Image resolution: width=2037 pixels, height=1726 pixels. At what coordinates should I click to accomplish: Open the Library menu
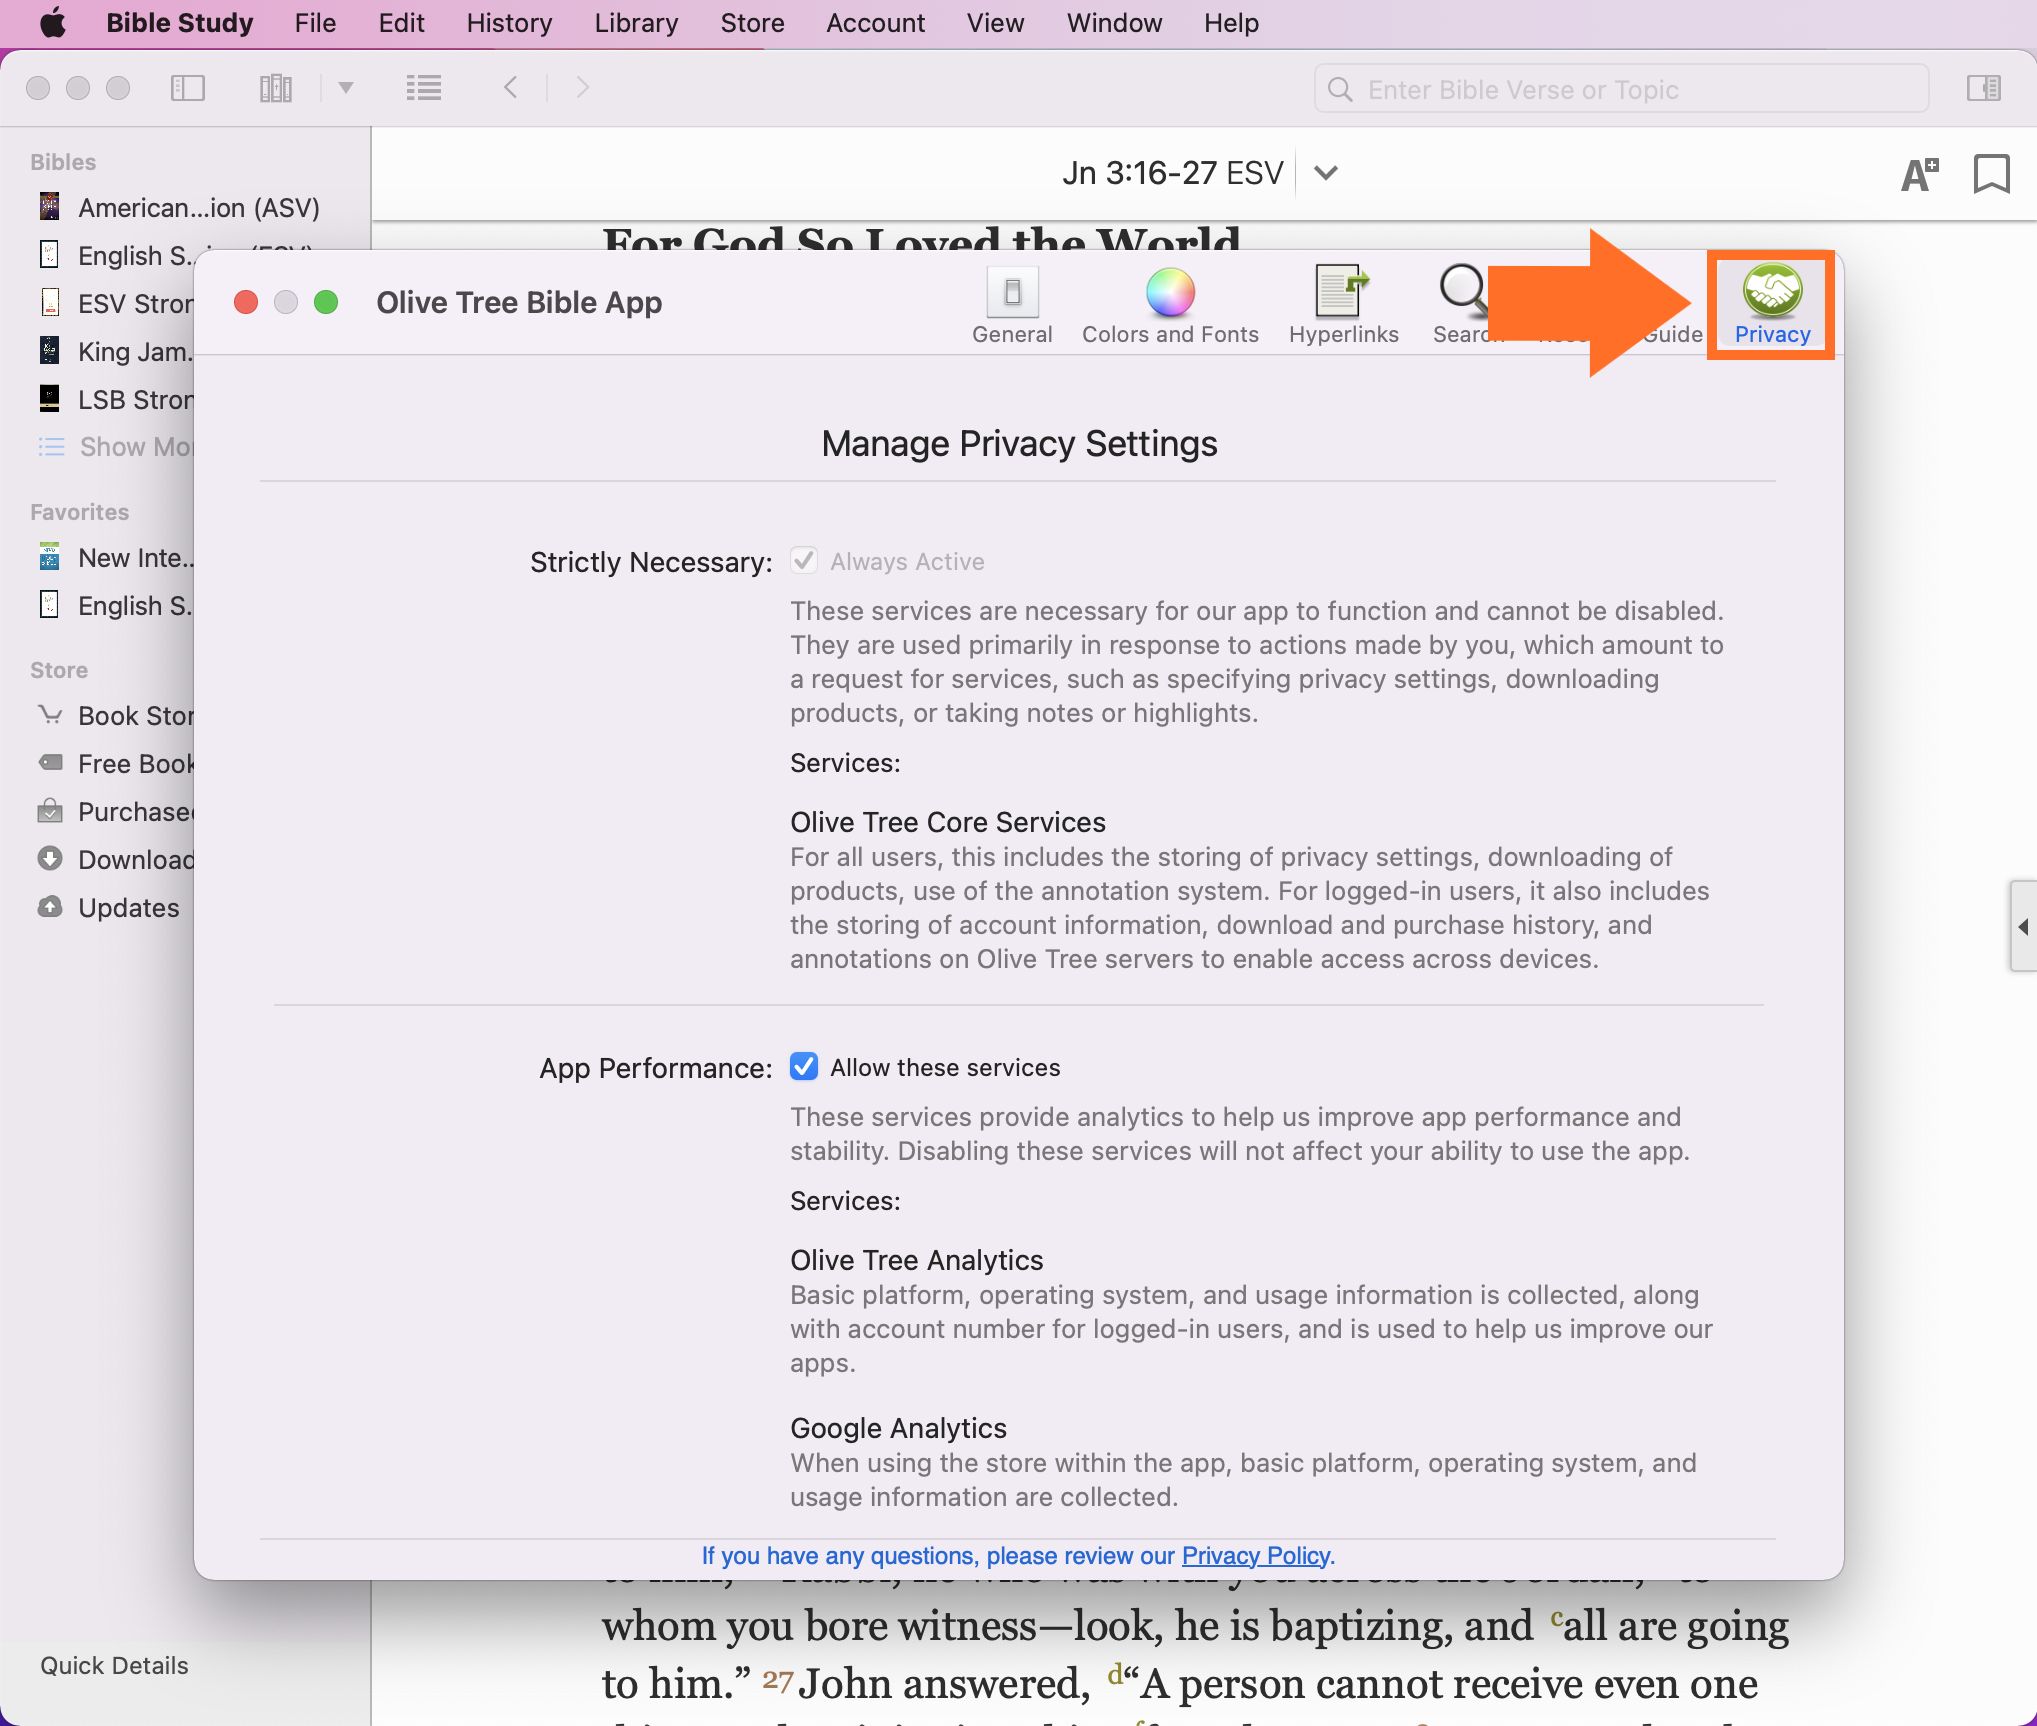[636, 23]
